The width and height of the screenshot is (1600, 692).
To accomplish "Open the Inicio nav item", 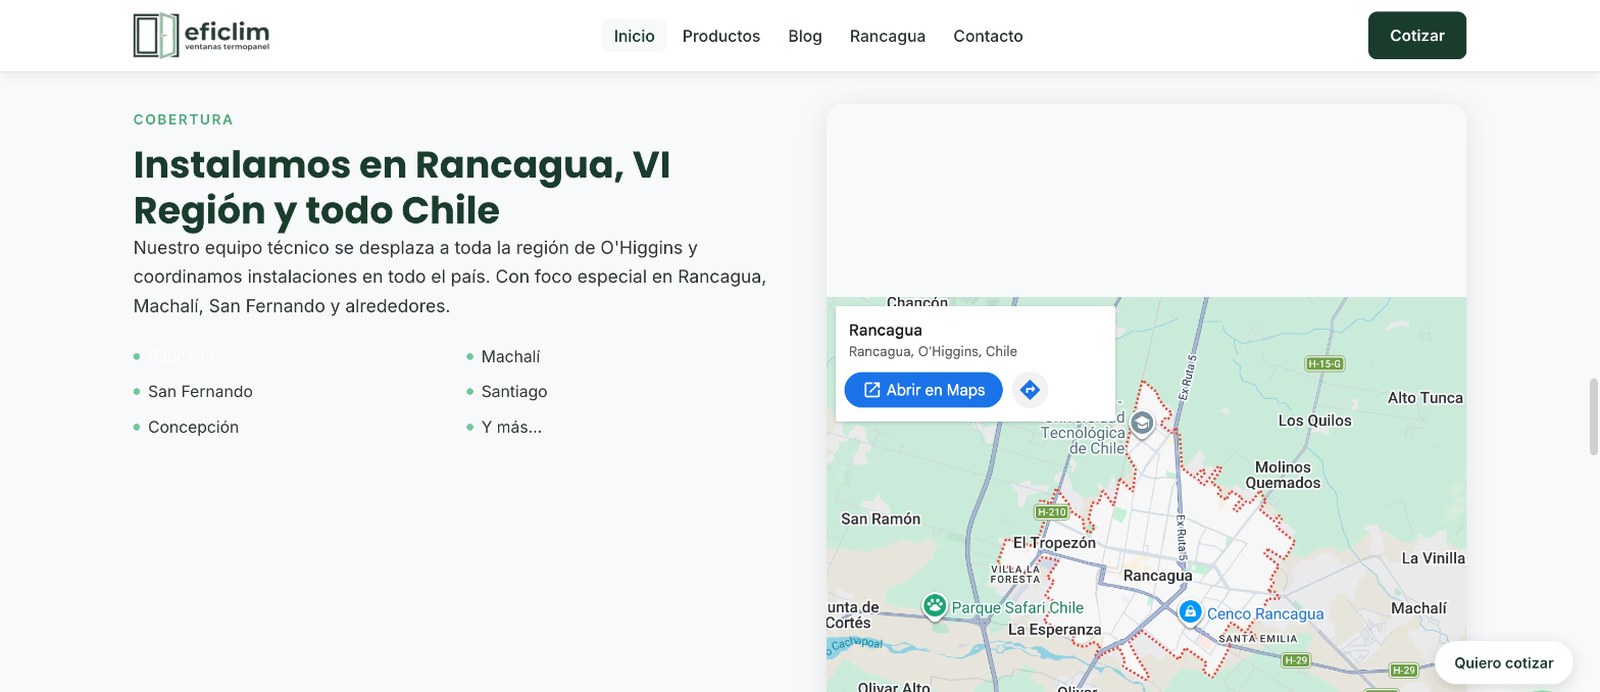I will pos(634,36).
